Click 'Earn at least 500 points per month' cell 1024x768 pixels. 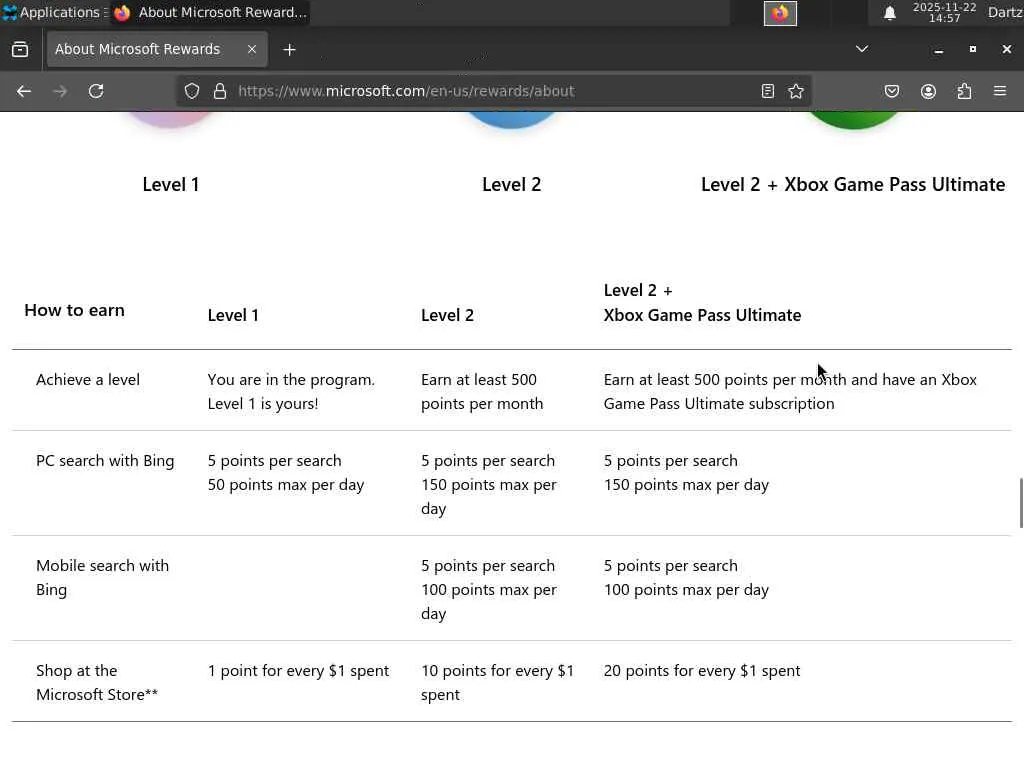(x=482, y=392)
